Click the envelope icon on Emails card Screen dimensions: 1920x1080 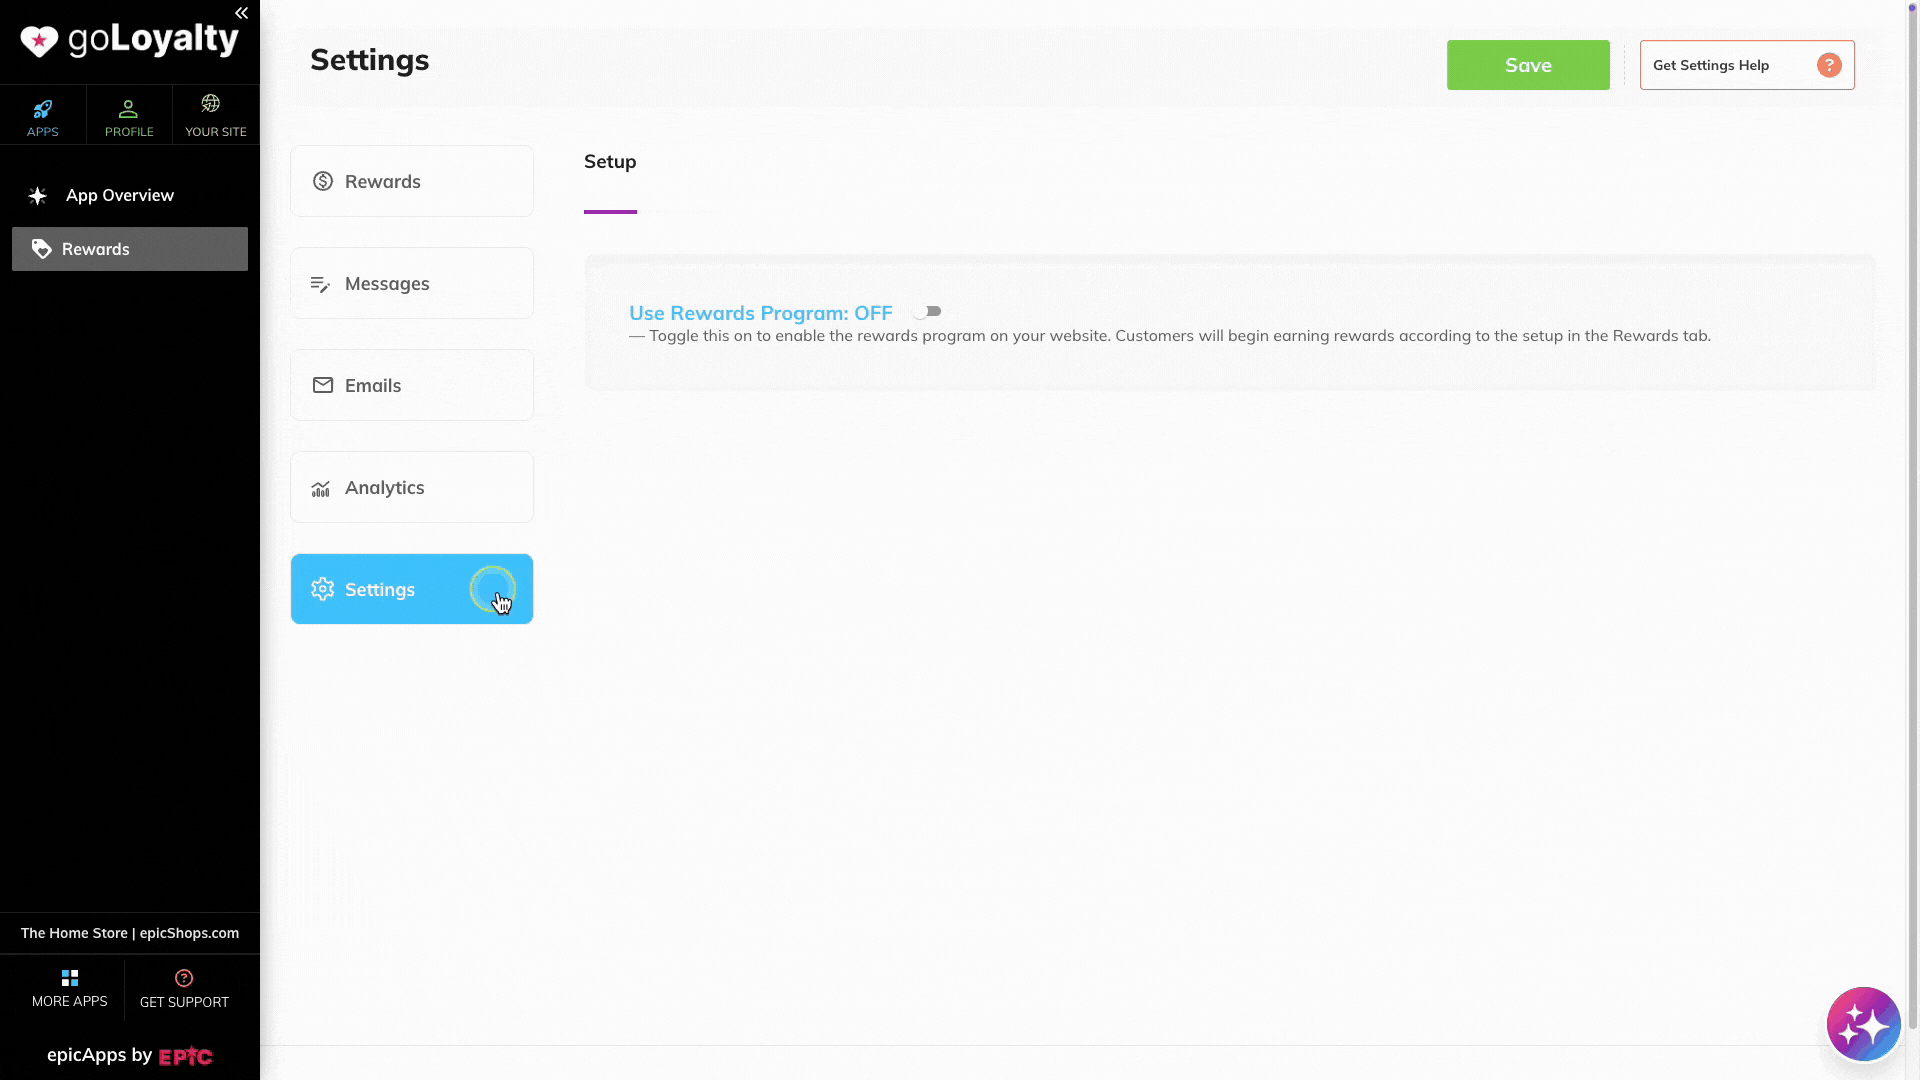click(322, 385)
